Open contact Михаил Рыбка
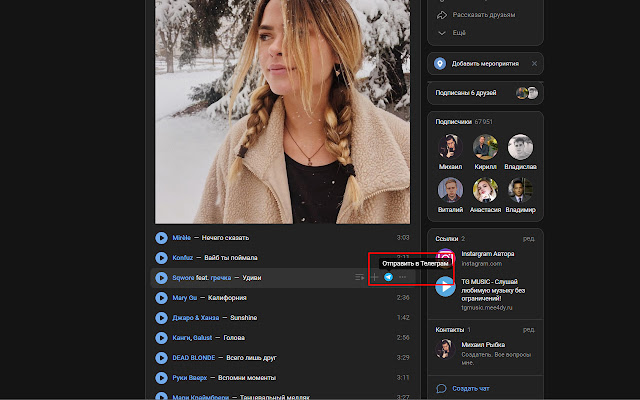The height and width of the screenshot is (400, 640). (x=483, y=344)
